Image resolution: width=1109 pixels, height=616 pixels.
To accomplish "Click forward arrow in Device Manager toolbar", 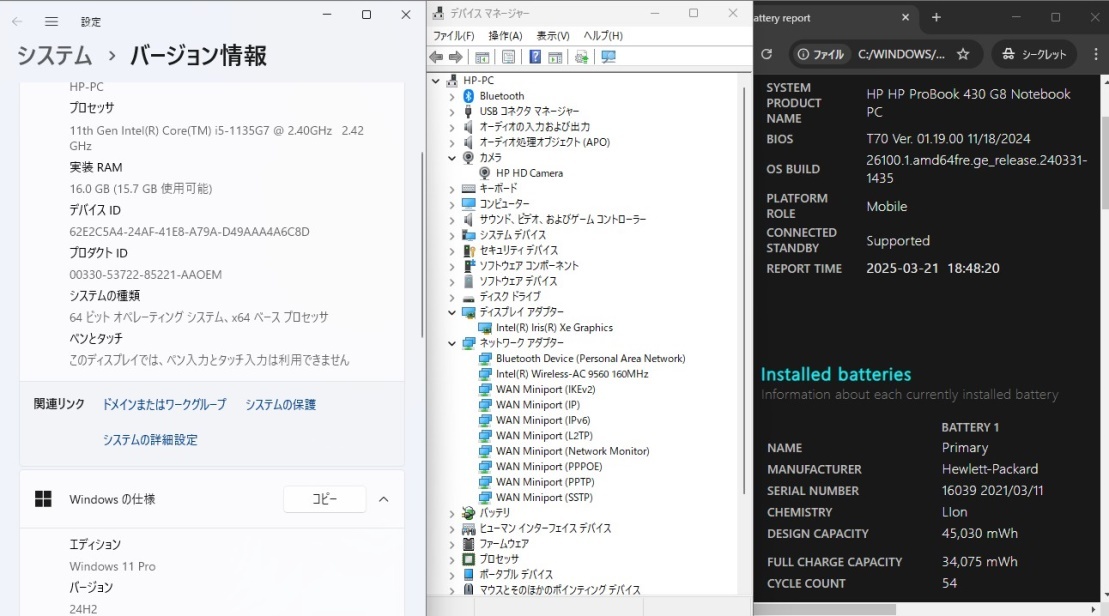I will point(456,57).
